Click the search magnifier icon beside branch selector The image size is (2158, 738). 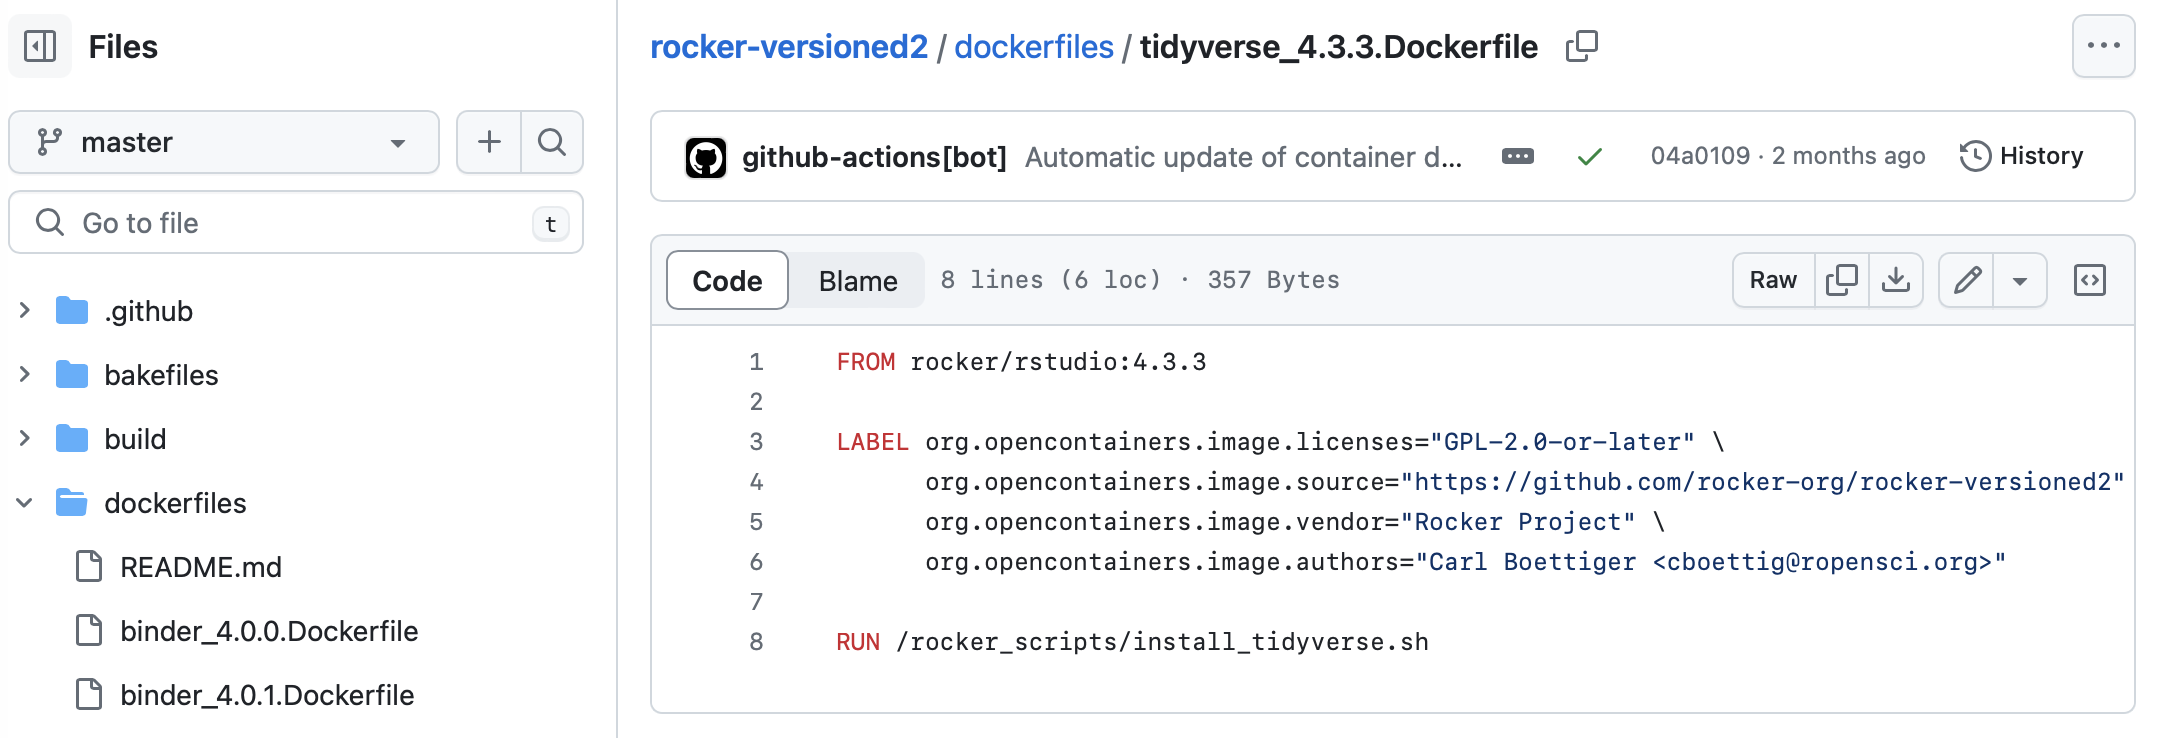coord(552,142)
